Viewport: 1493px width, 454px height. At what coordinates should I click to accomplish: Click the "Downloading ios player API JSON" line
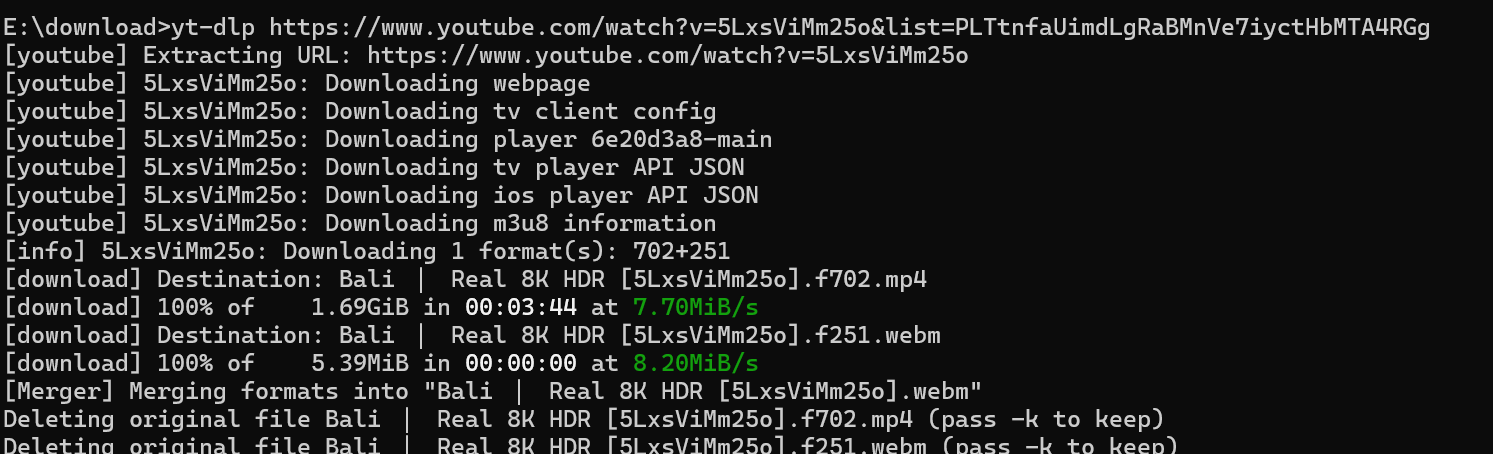click(381, 196)
